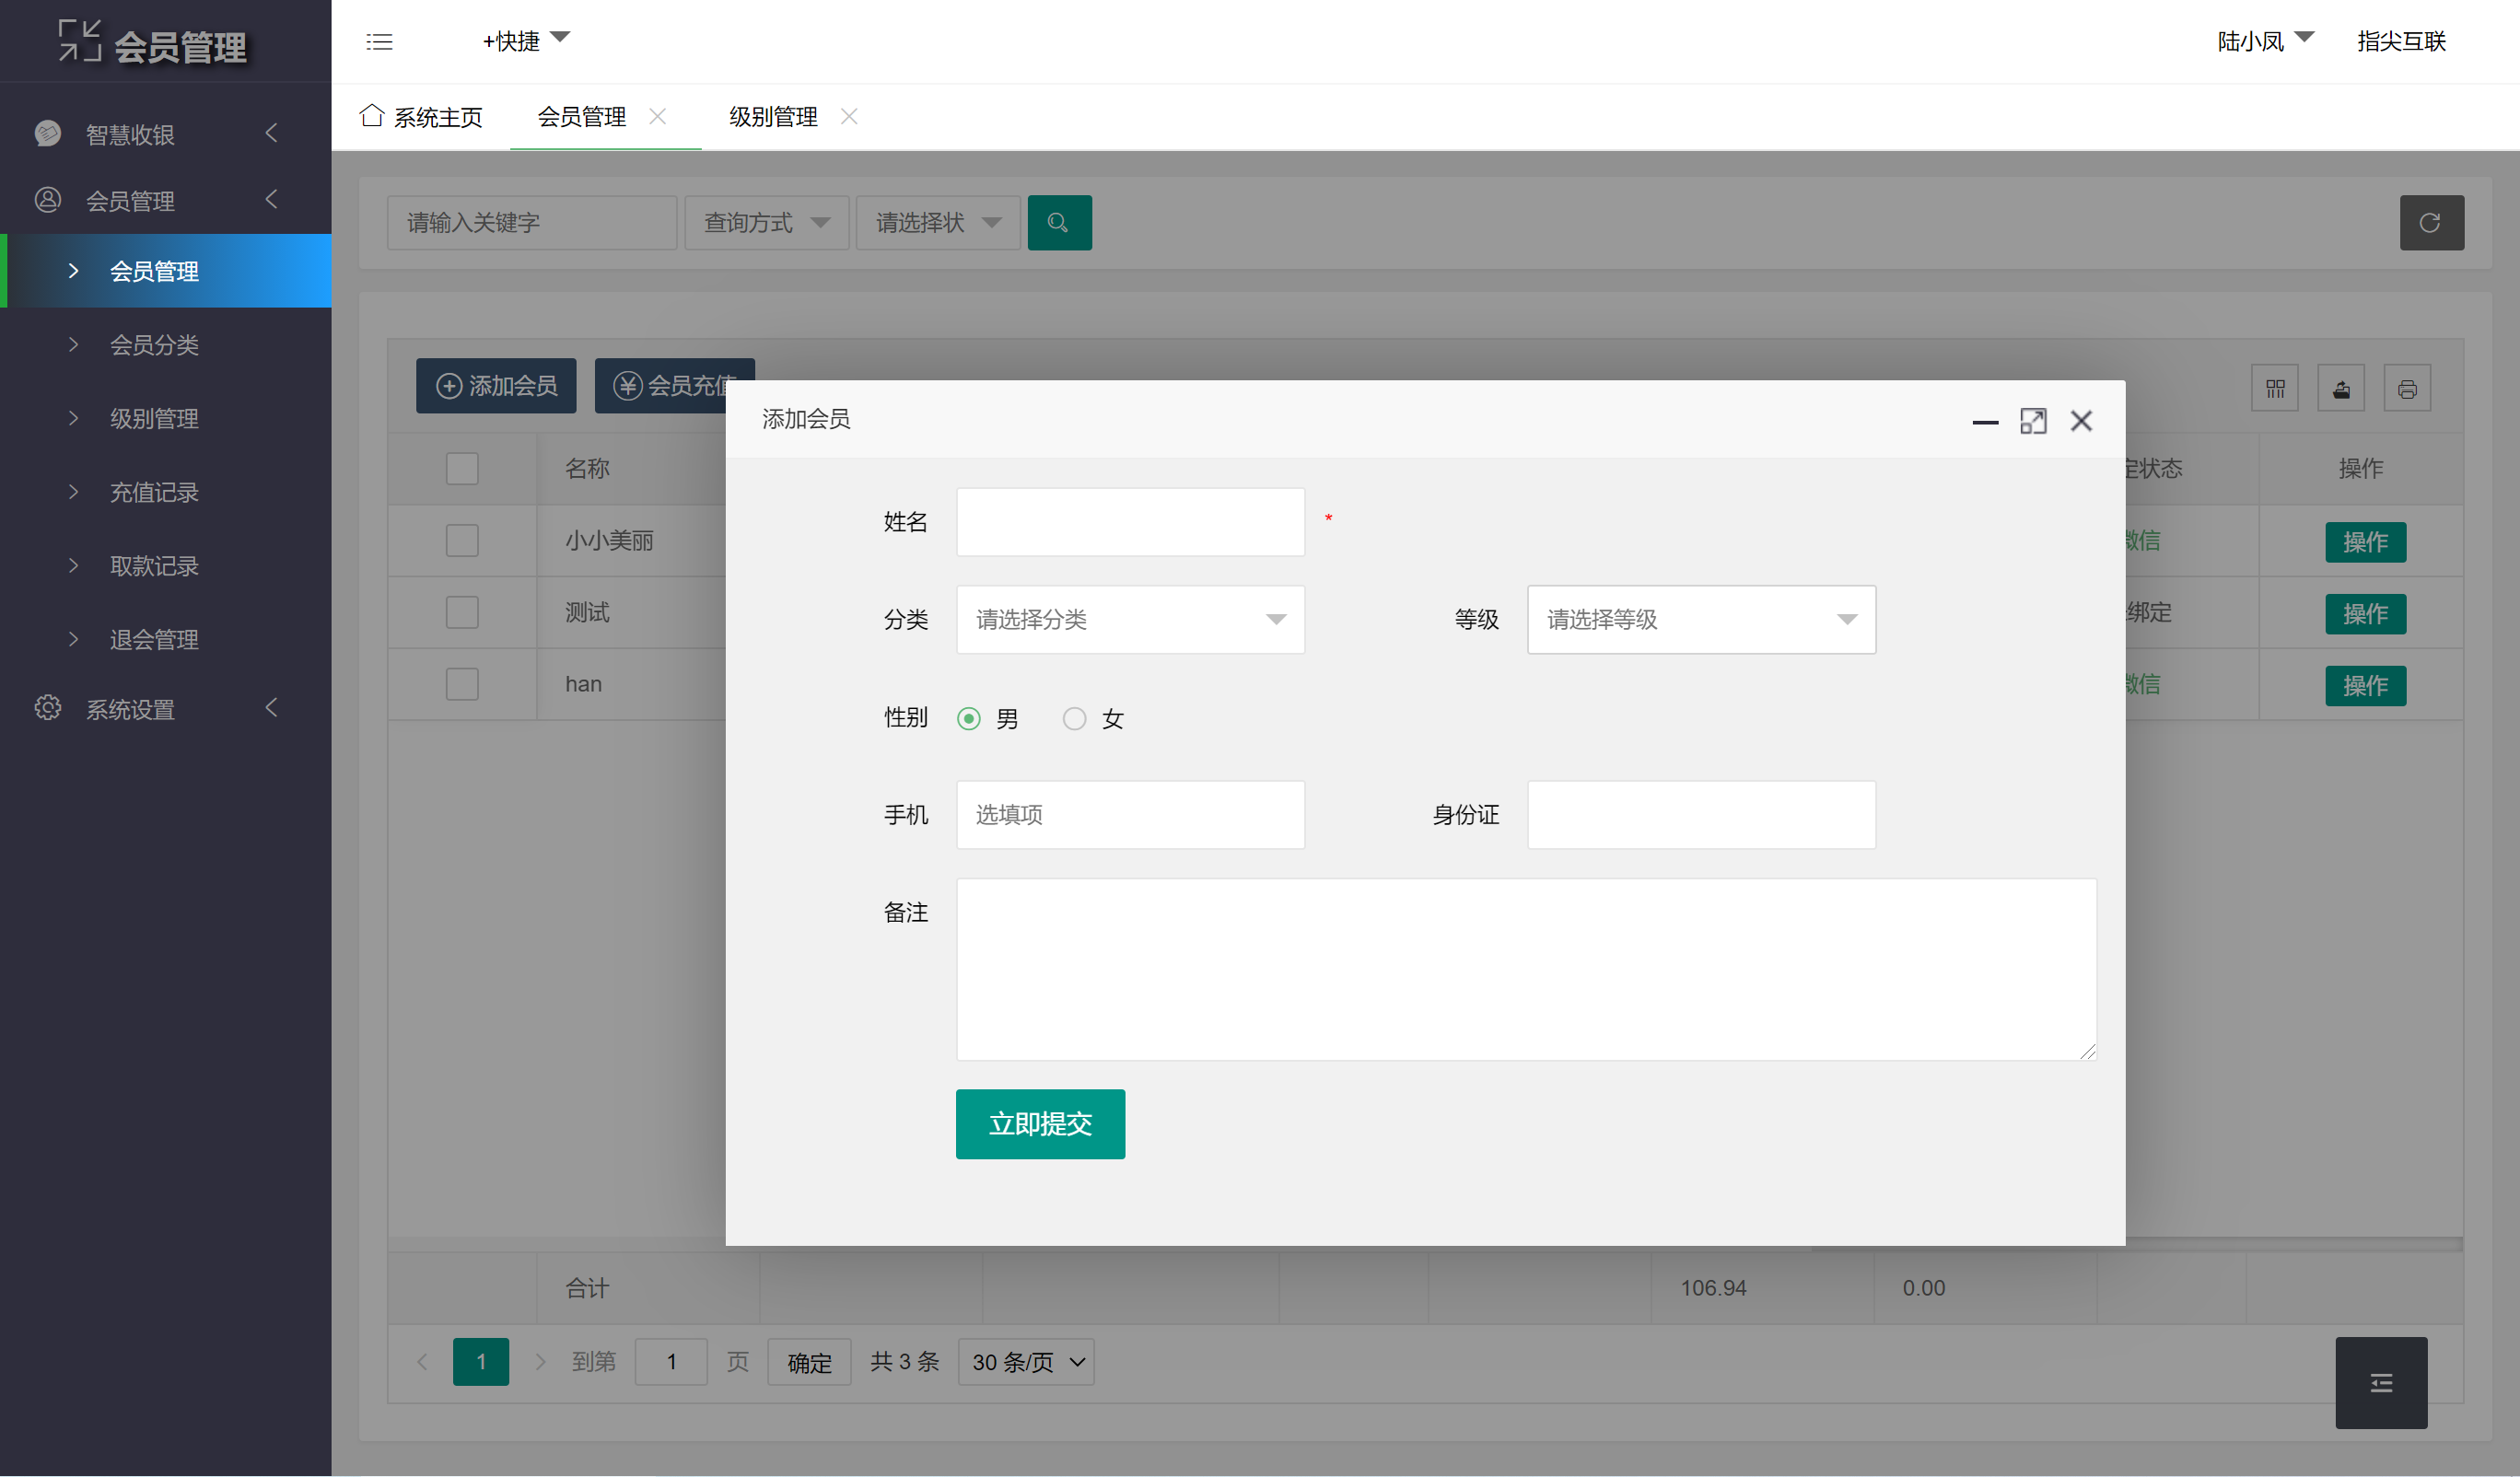
Task: Click the green search magnifier button
Action: click(1059, 222)
